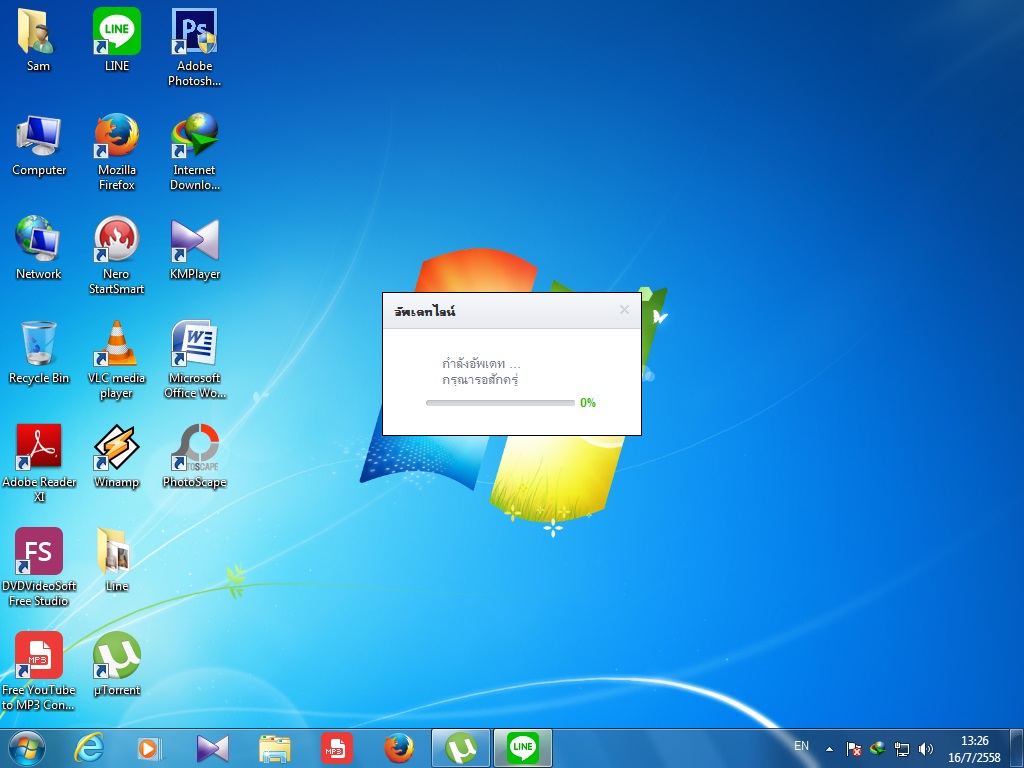Select the Adobe Reader XI desktop shortcut
The width and height of the screenshot is (1024, 768).
[39, 463]
